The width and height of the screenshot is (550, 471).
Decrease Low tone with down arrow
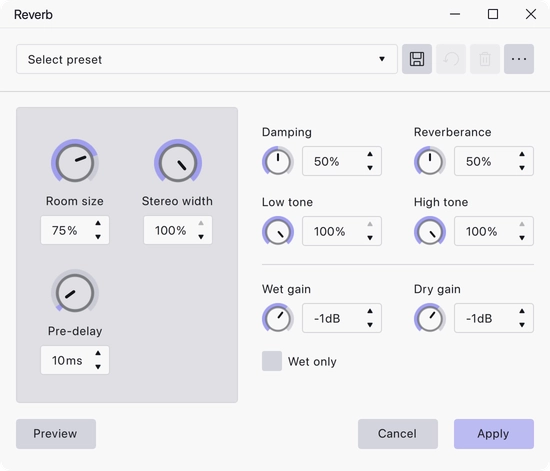pyautogui.click(x=370, y=238)
